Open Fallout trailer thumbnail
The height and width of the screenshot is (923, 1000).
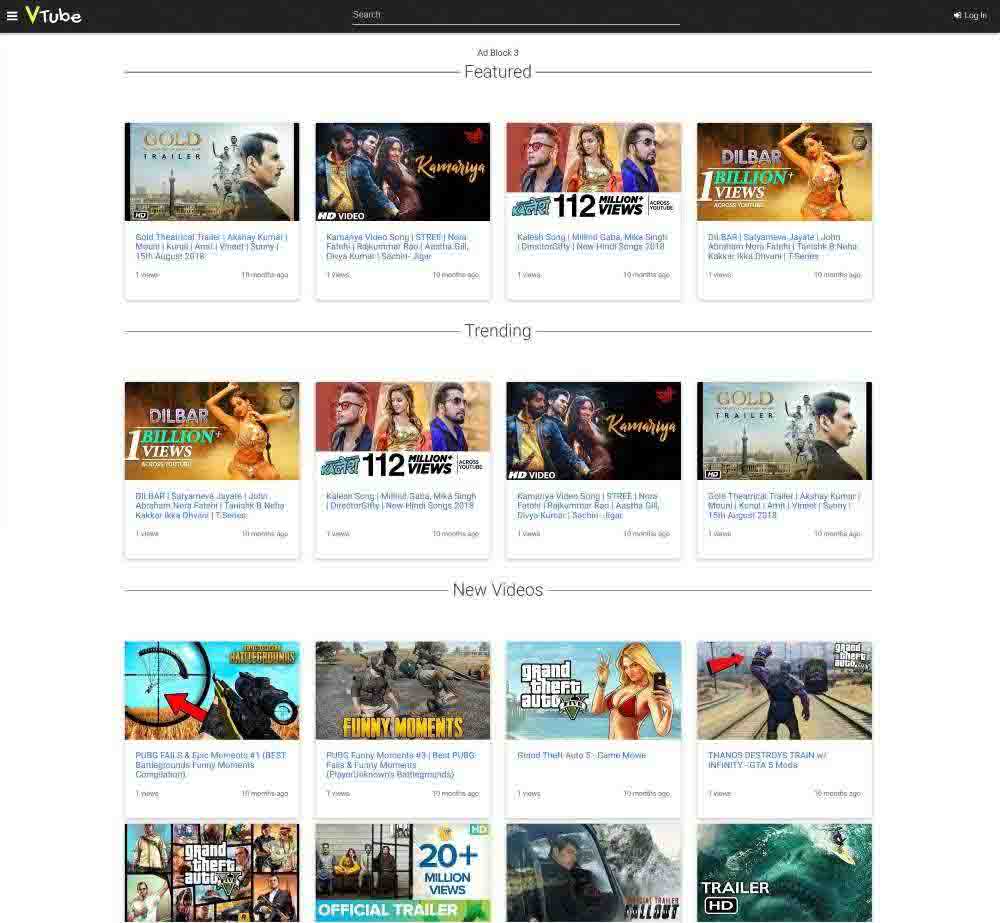[x=593, y=873]
